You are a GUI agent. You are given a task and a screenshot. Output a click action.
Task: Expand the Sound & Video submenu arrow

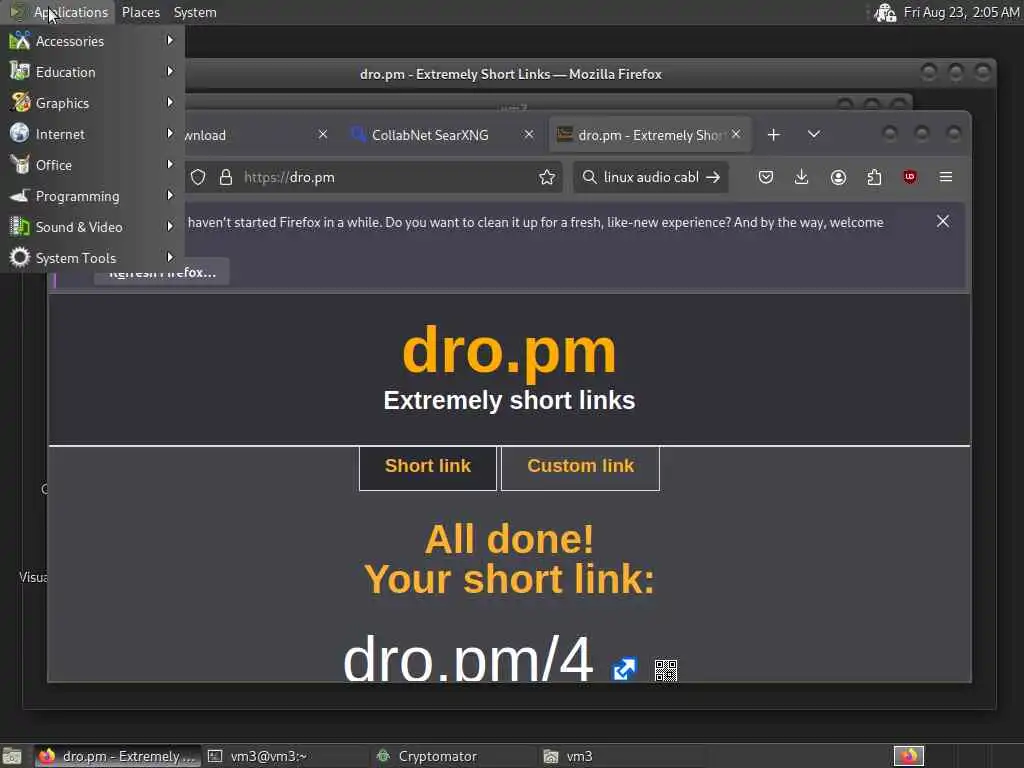tap(170, 227)
